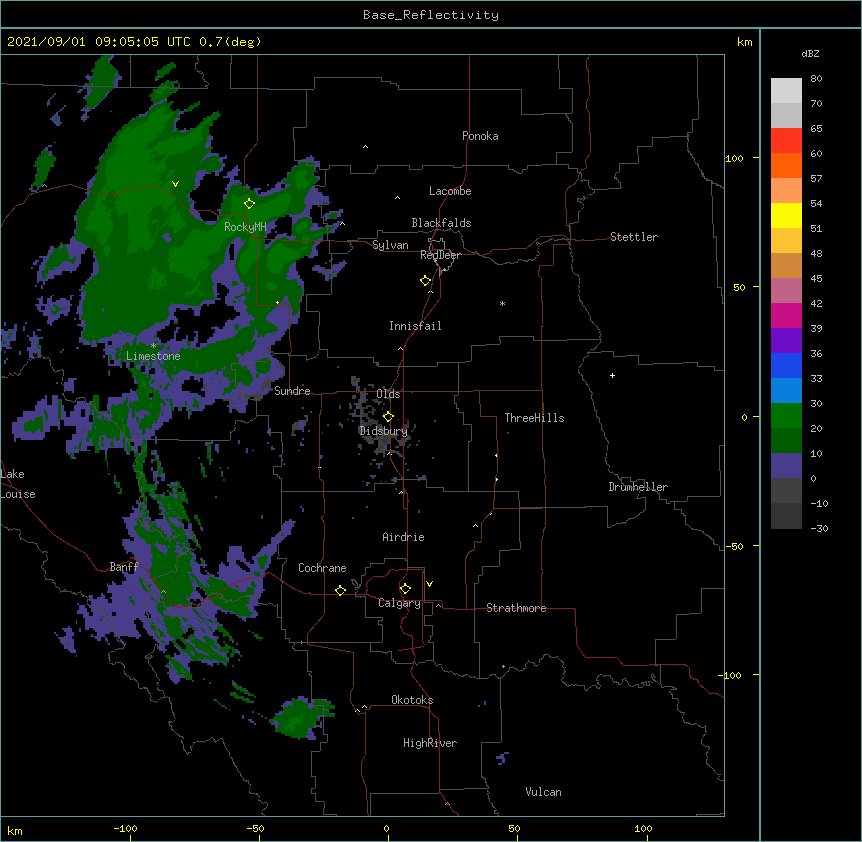Click the bright blue swatch between 36 and 33
Image resolution: width=862 pixels, height=842 pixels.
tap(786, 365)
